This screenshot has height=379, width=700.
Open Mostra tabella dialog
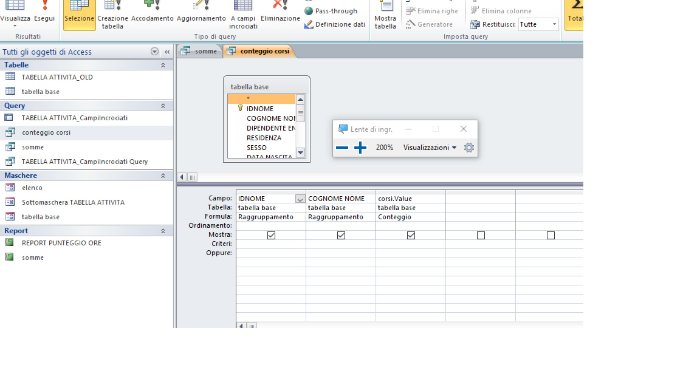tap(385, 14)
